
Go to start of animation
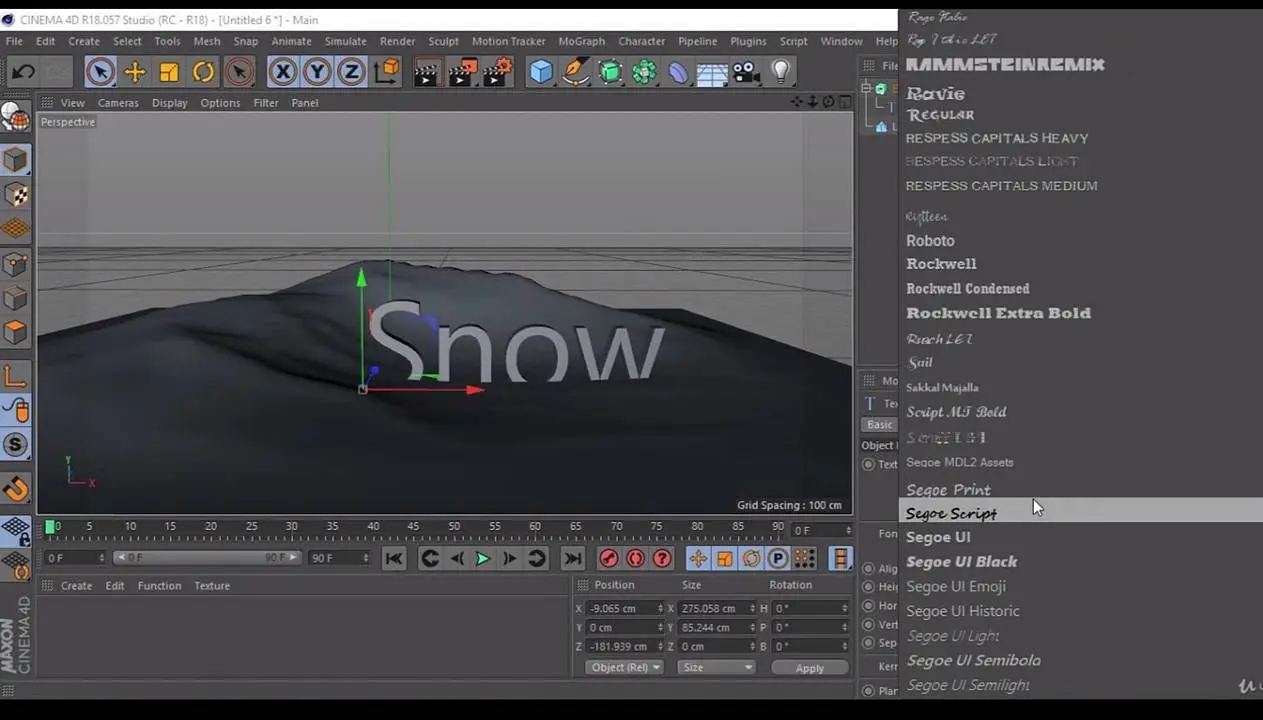(393, 558)
